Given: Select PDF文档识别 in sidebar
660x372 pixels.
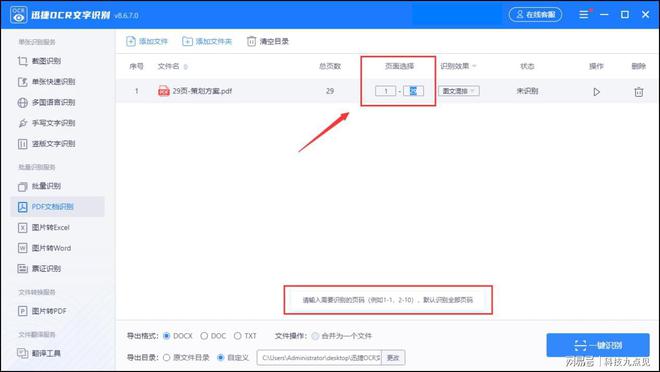Looking at the screenshot, I should point(57,207).
